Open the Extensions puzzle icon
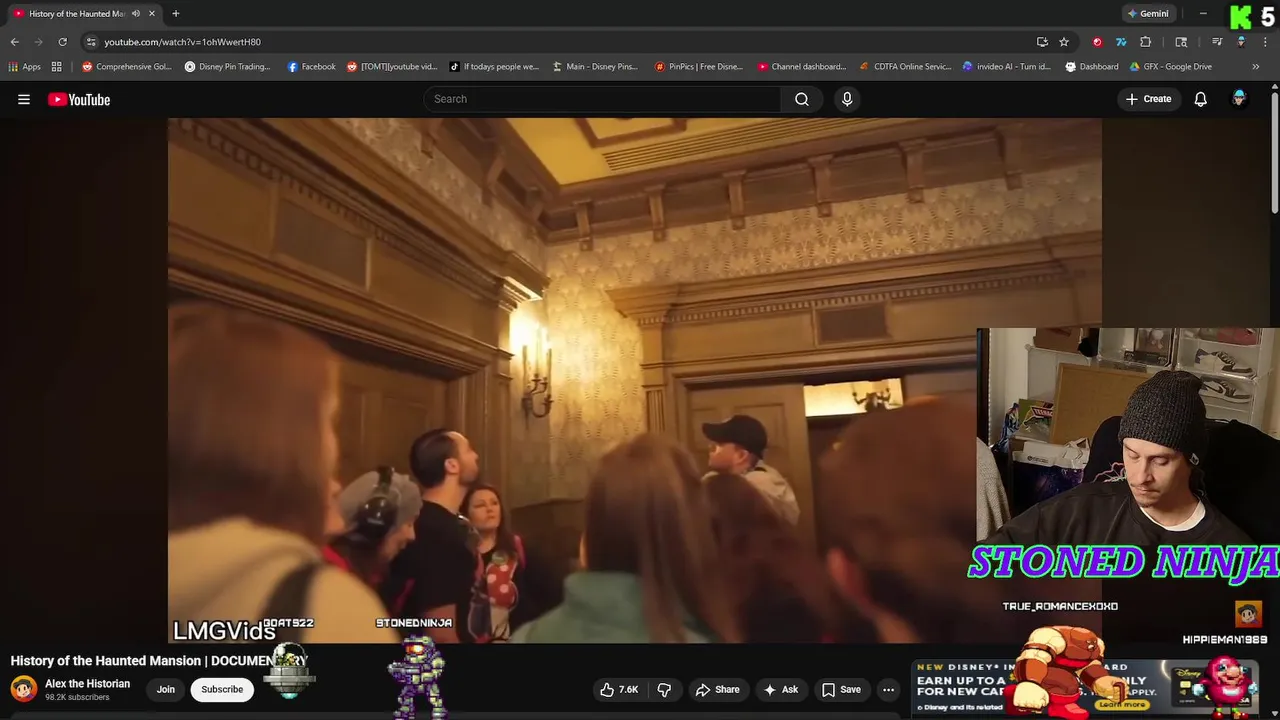This screenshot has height=720, width=1280. [x=1145, y=42]
